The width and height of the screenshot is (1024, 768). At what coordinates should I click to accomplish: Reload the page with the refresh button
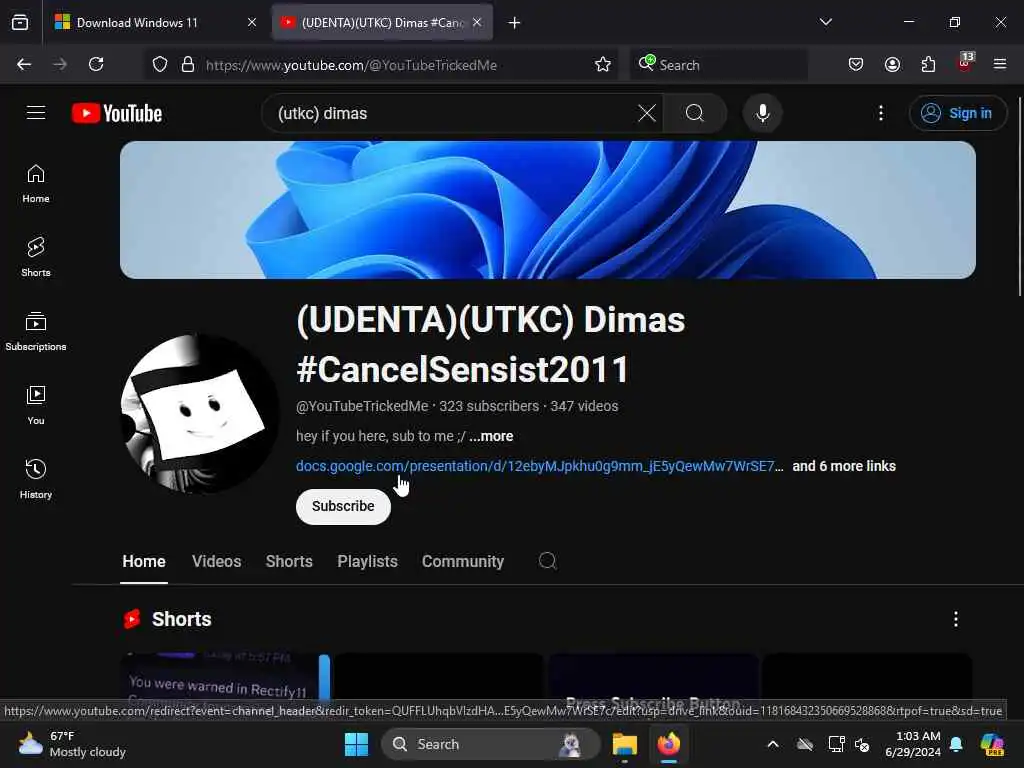96,64
